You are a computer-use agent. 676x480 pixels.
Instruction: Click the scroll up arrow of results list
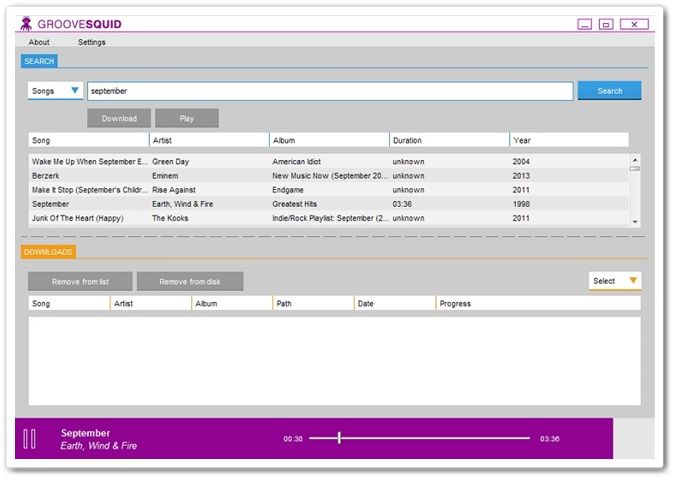tap(635, 160)
